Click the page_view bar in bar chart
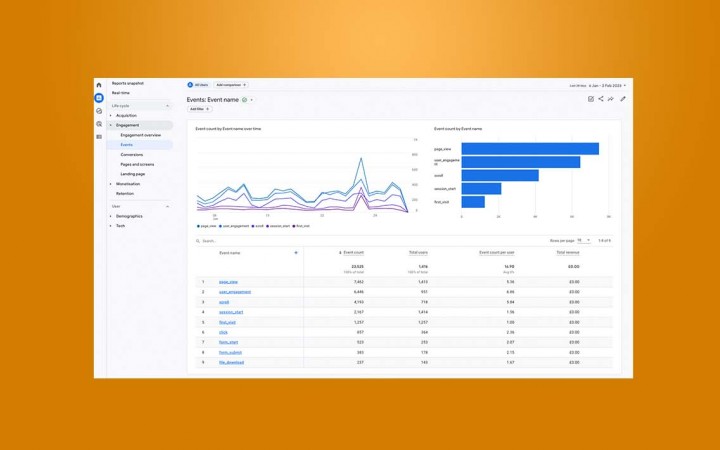The width and height of the screenshot is (720, 450). click(x=529, y=149)
